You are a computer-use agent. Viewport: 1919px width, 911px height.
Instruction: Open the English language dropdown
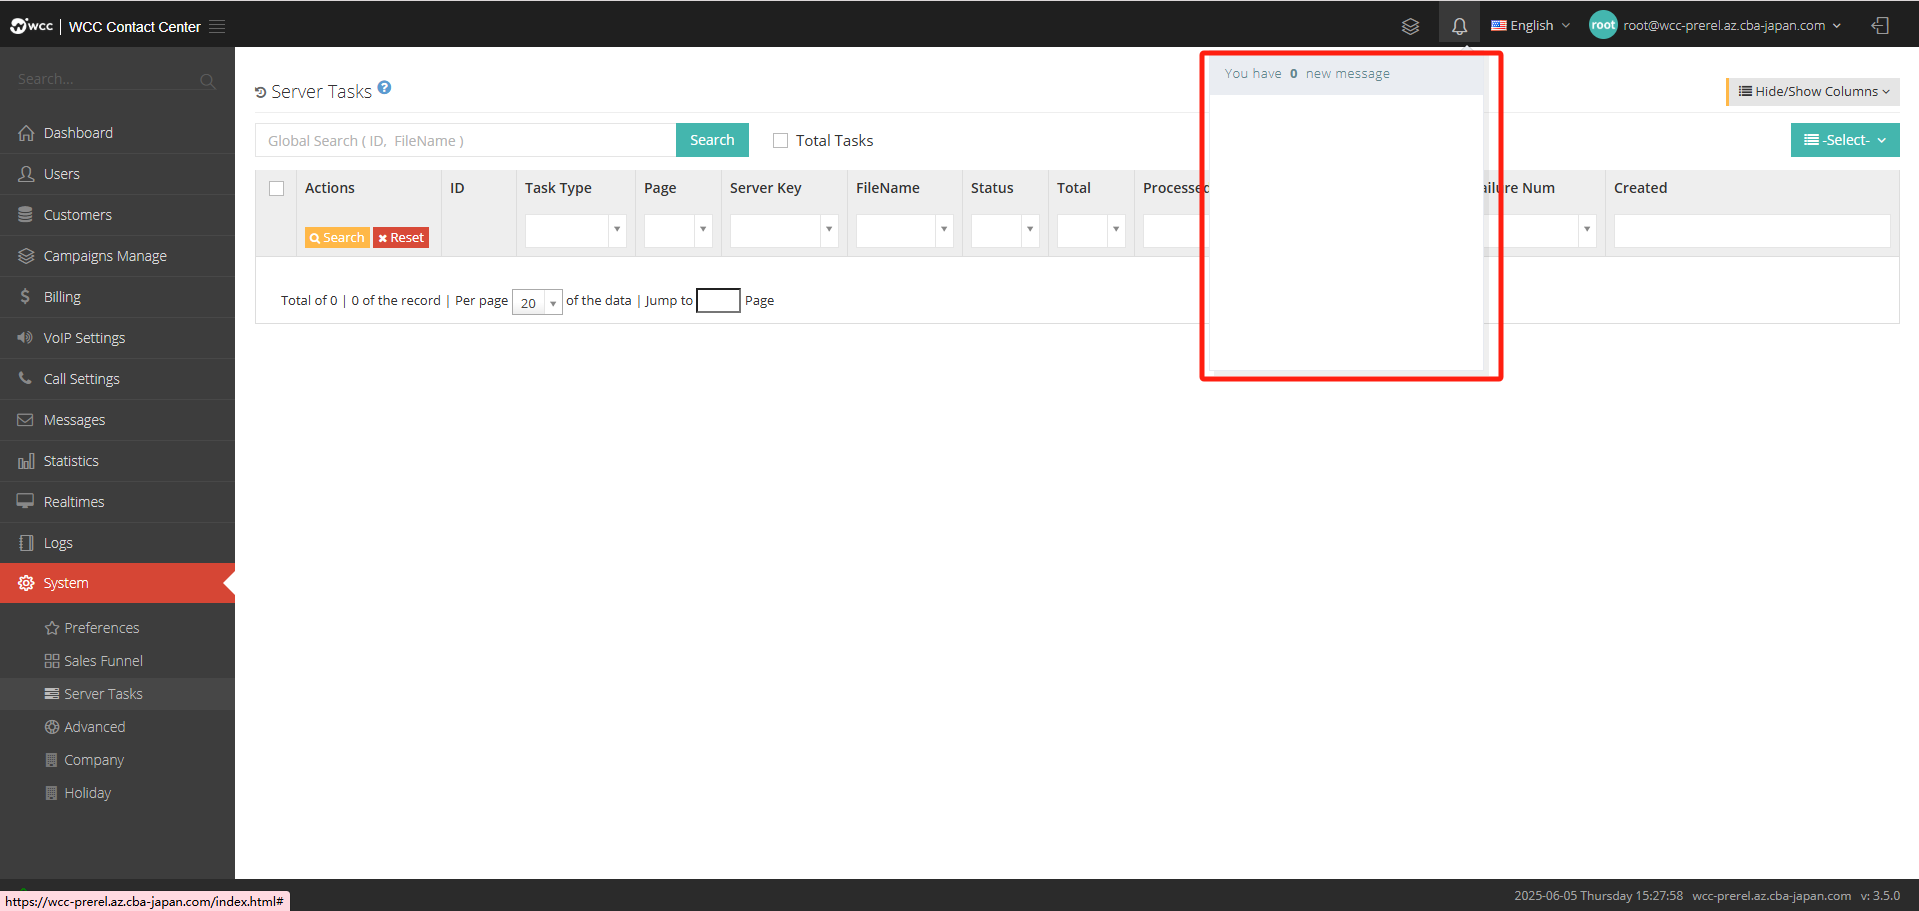(x=1530, y=26)
